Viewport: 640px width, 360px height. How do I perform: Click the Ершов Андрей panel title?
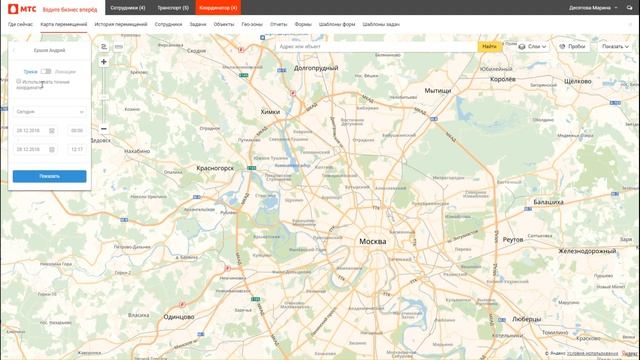(49, 50)
